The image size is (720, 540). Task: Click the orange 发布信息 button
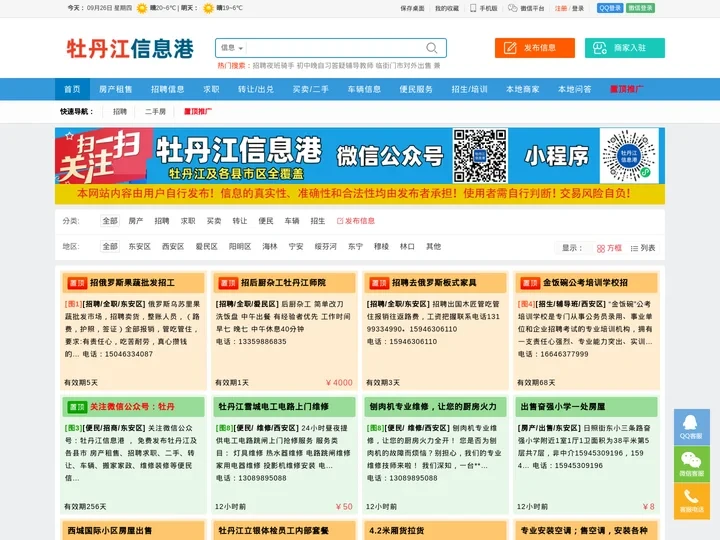[x=534, y=48]
